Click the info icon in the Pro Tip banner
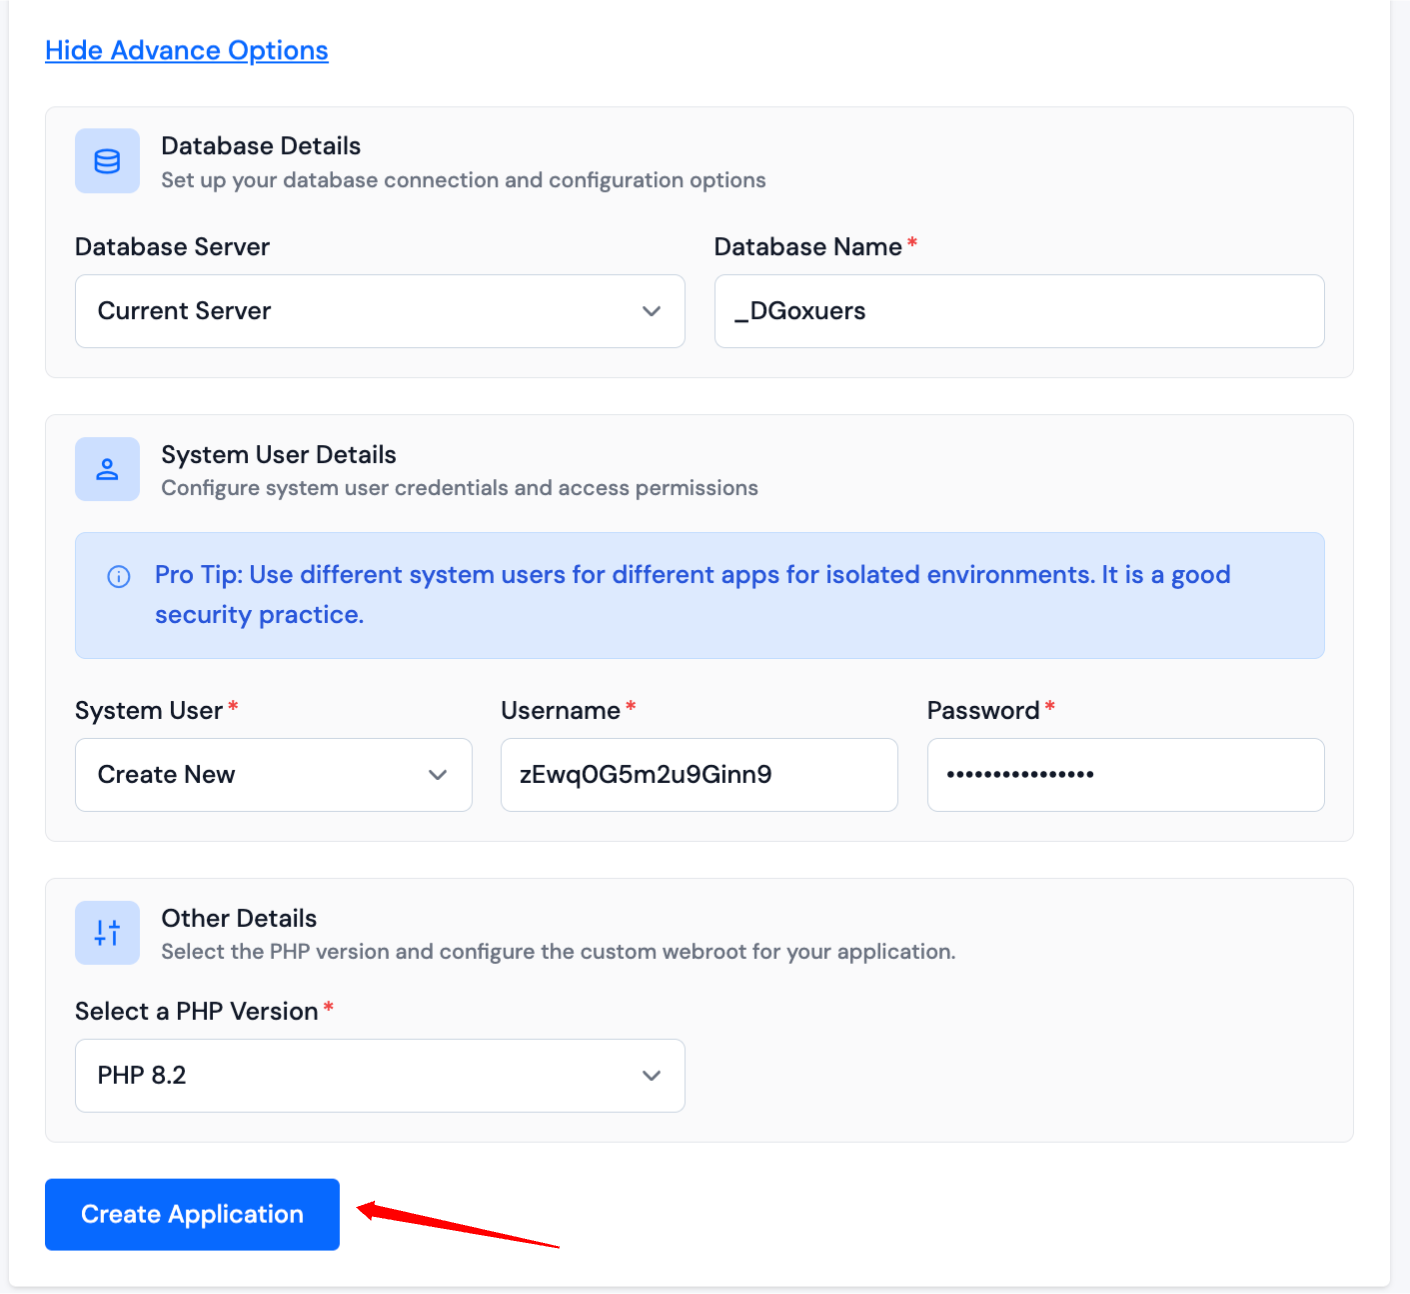1410x1294 pixels. [119, 576]
